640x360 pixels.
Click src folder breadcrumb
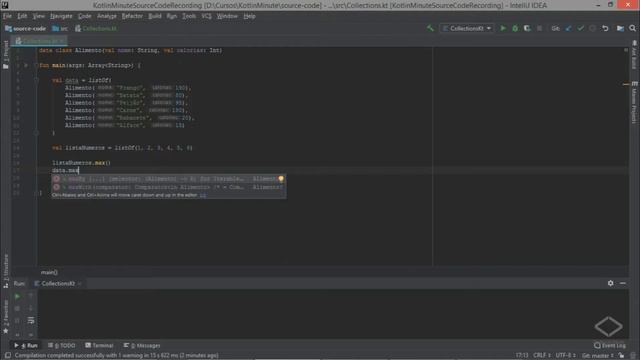60,29
